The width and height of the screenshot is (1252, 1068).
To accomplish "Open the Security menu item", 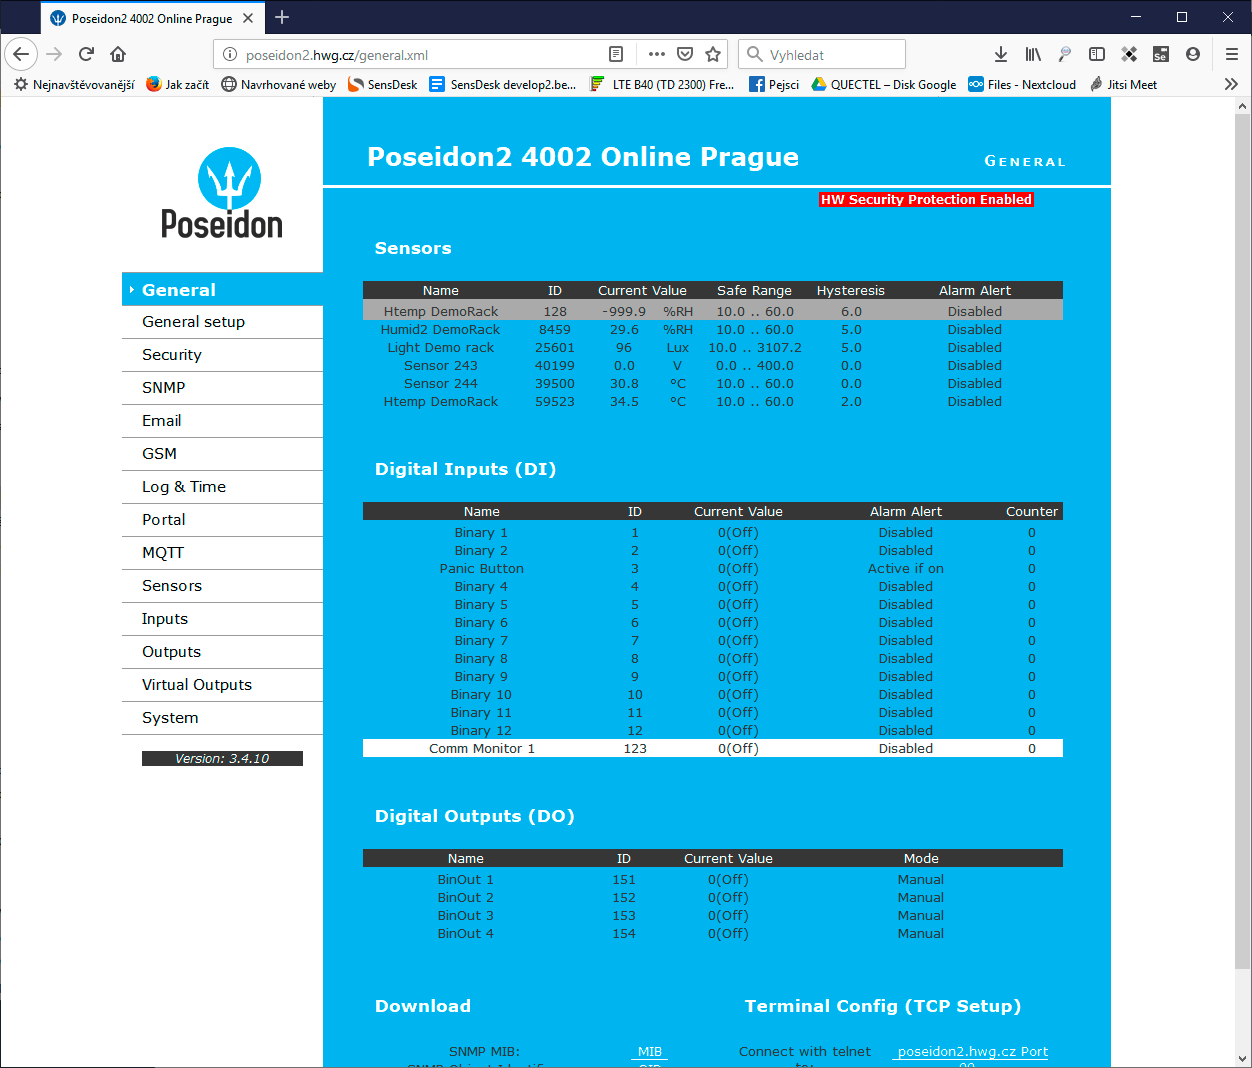I will 222,355.
